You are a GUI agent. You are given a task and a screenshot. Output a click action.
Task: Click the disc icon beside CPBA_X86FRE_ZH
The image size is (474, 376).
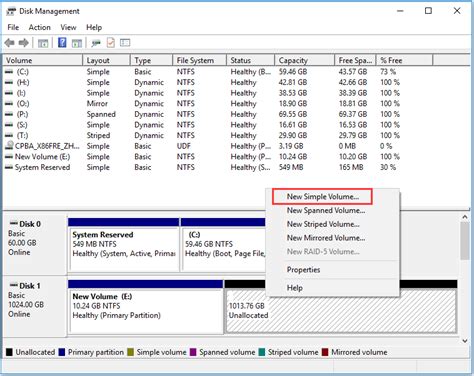(x=9, y=145)
